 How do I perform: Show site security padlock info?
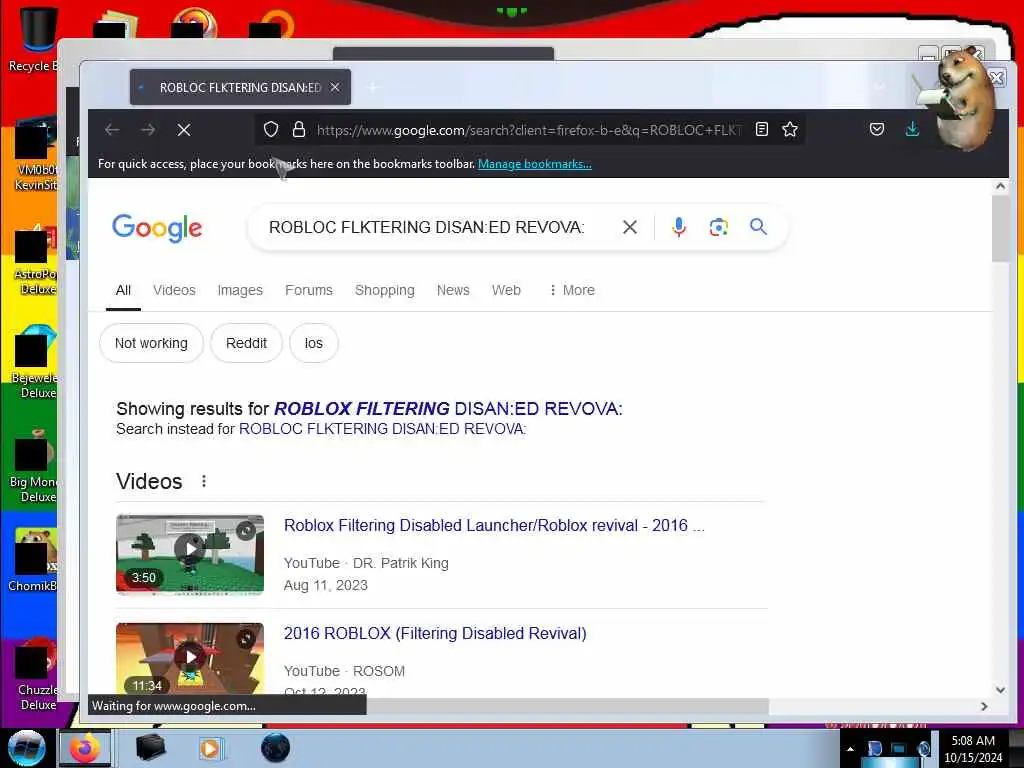pyautogui.click(x=298, y=129)
